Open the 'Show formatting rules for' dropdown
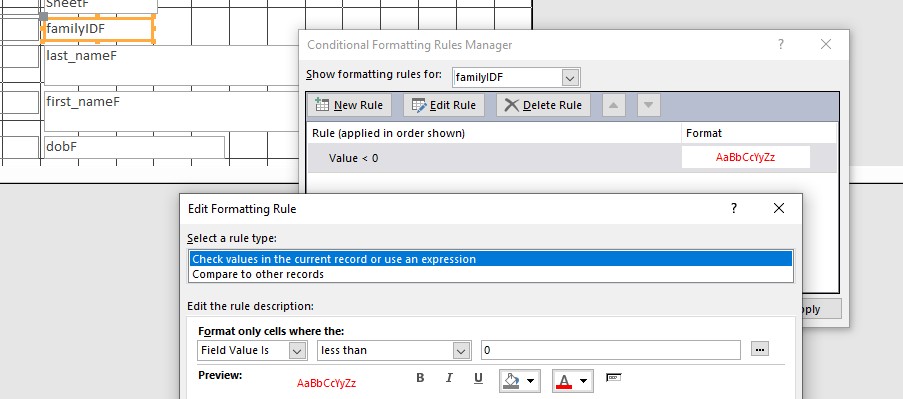Screen dimensions: 903x399 click(570, 77)
